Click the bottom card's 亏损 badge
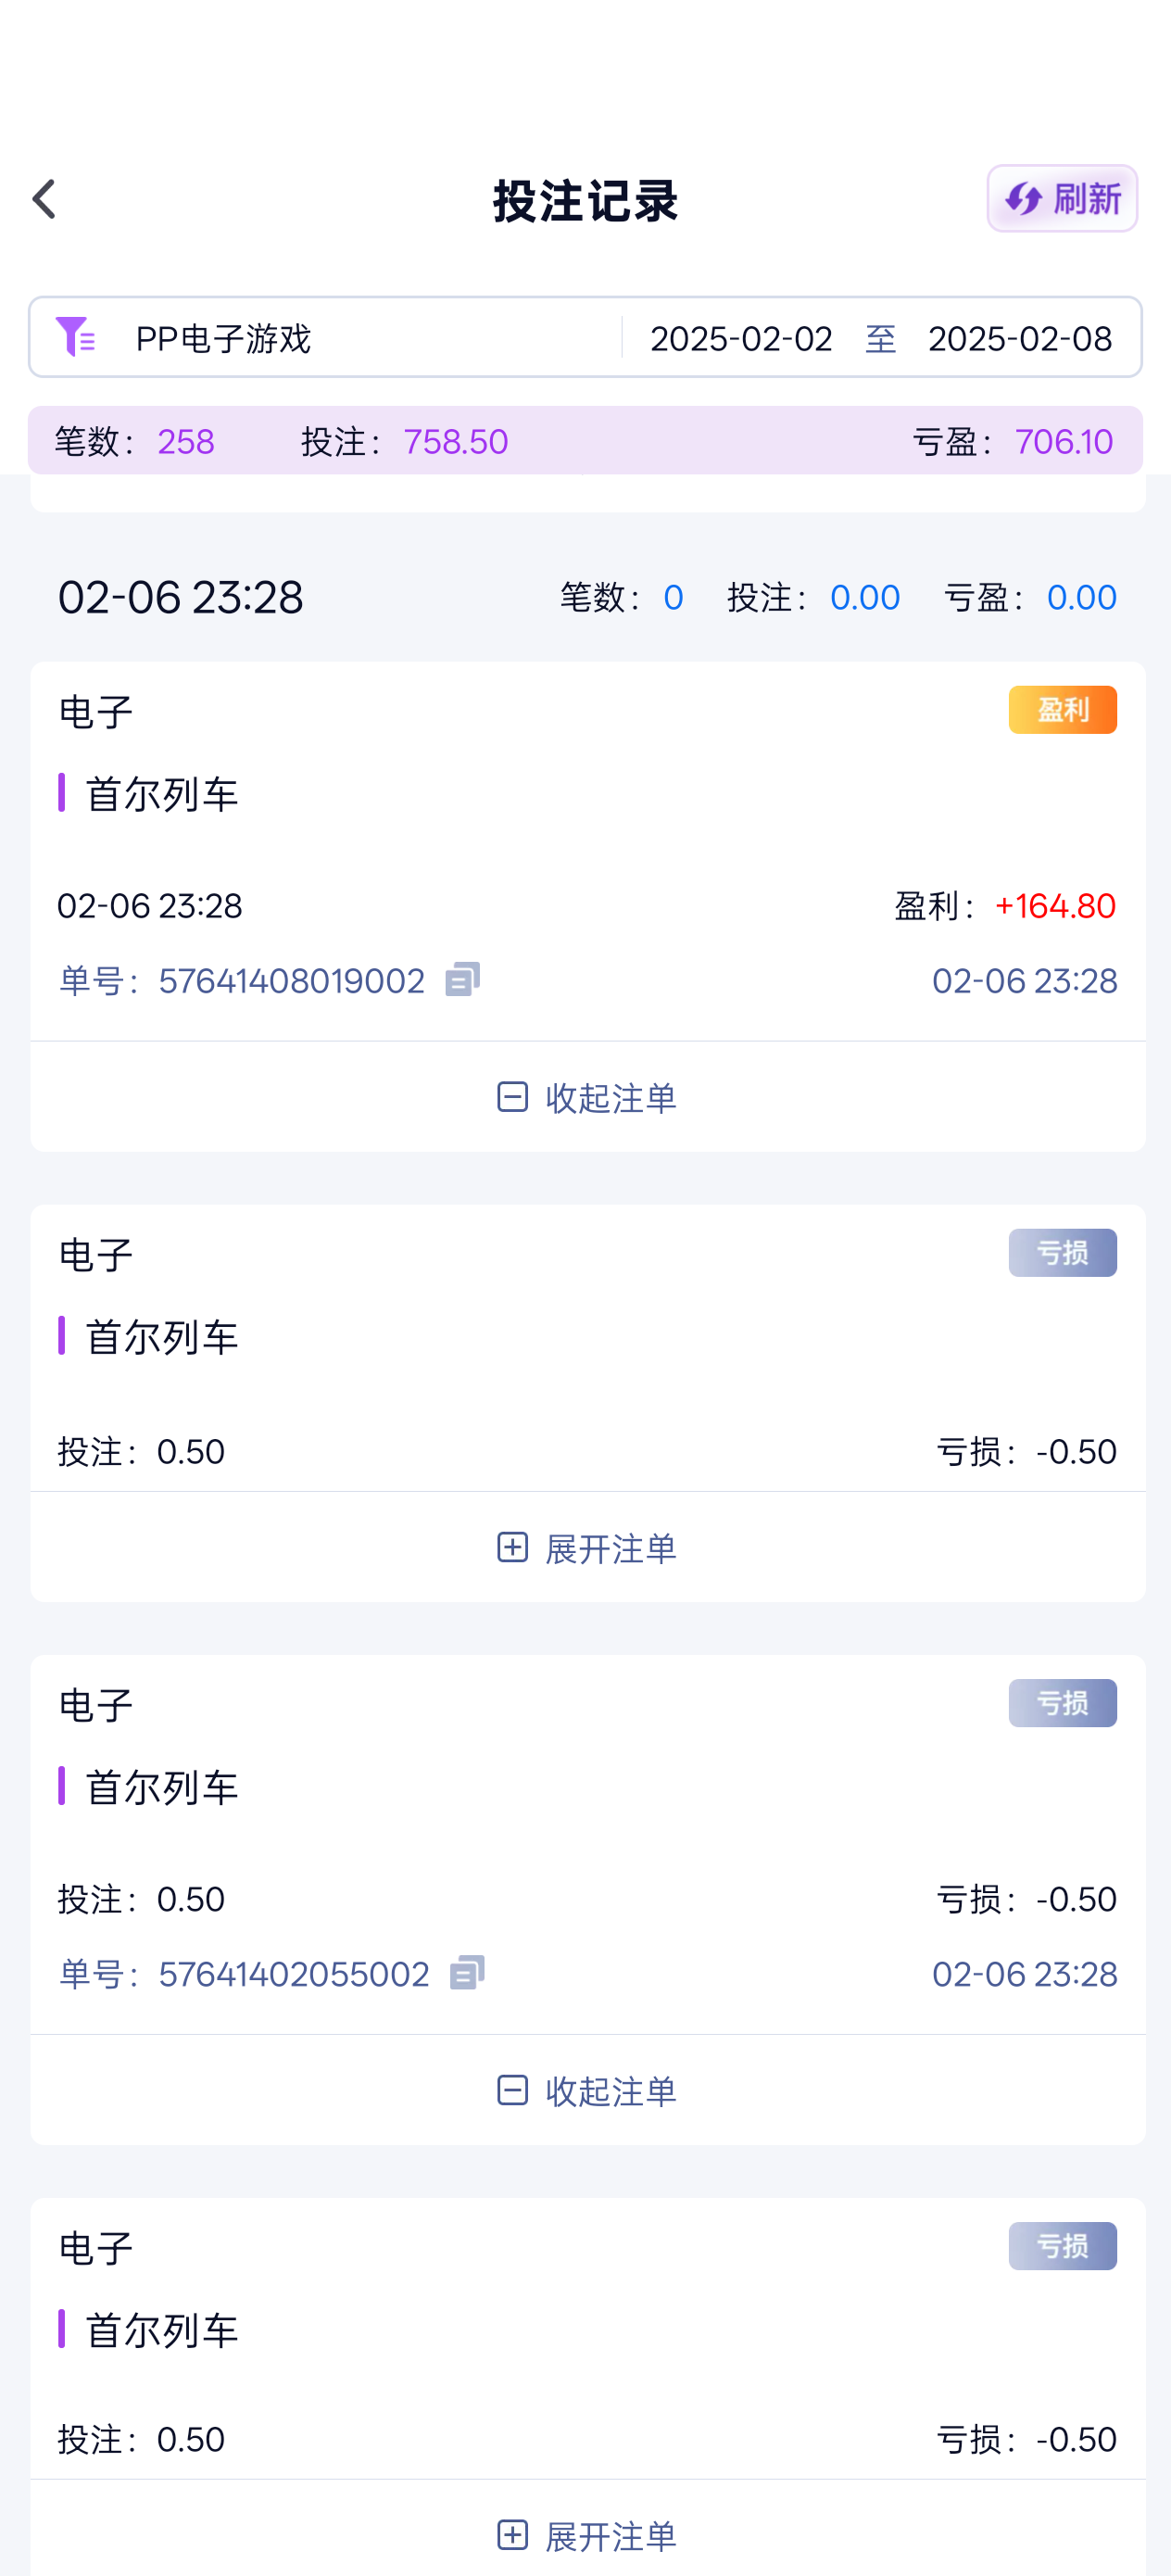Image resolution: width=1171 pixels, height=2576 pixels. click(1062, 2246)
